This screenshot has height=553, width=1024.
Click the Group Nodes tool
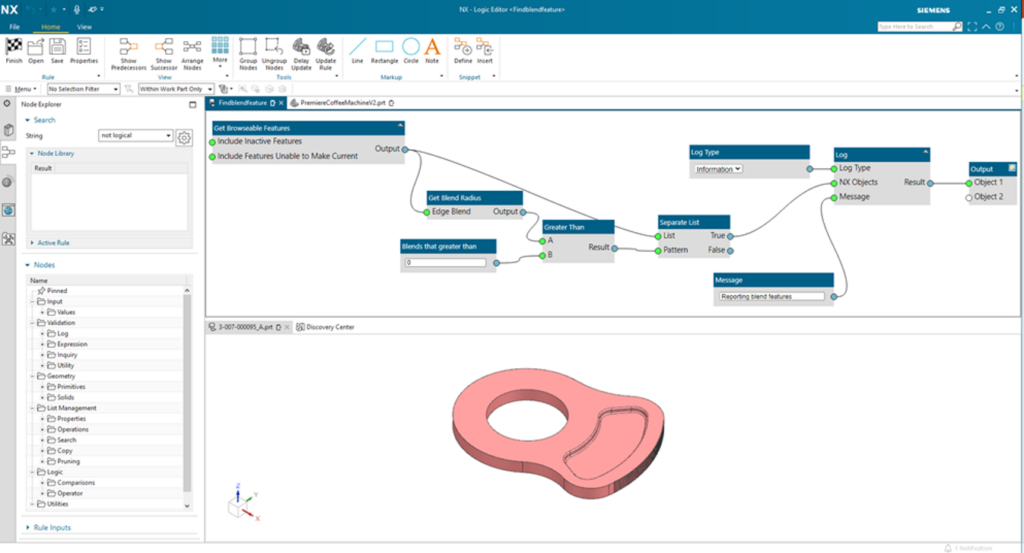(x=248, y=47)
